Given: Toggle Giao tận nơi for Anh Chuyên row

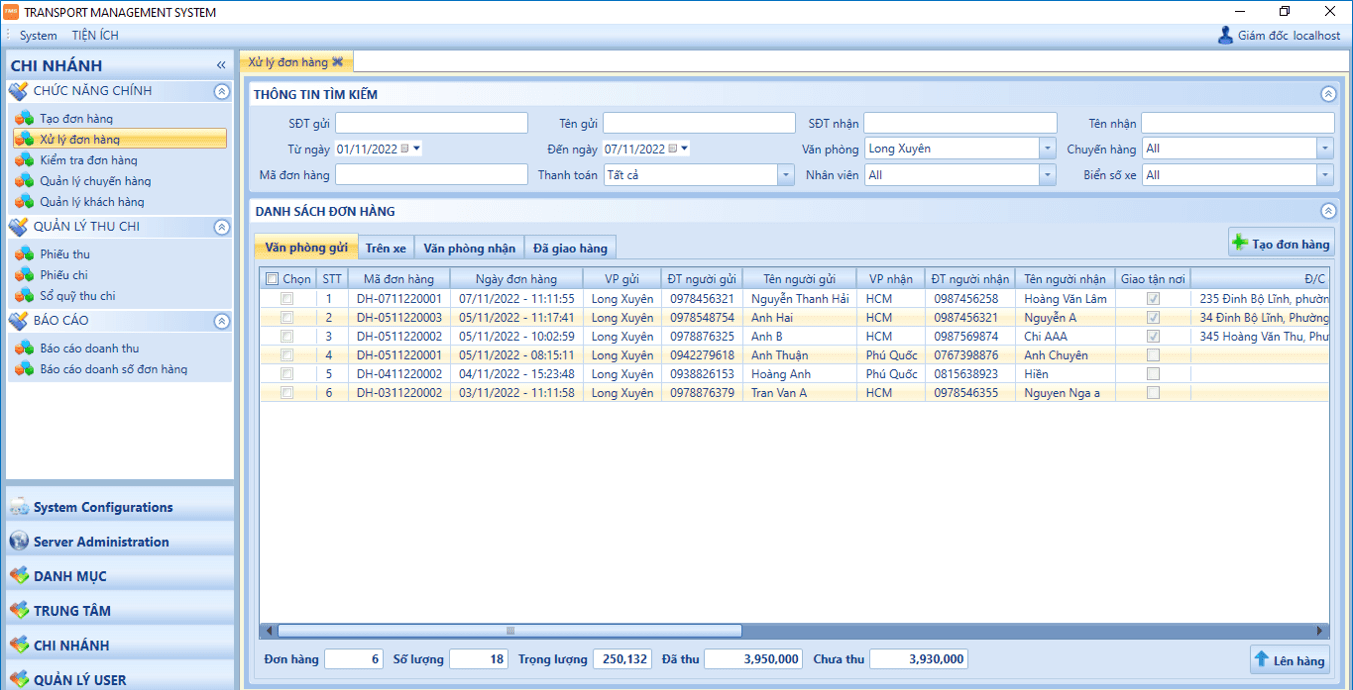Looking at the screenshot, I should point(1153,355).
